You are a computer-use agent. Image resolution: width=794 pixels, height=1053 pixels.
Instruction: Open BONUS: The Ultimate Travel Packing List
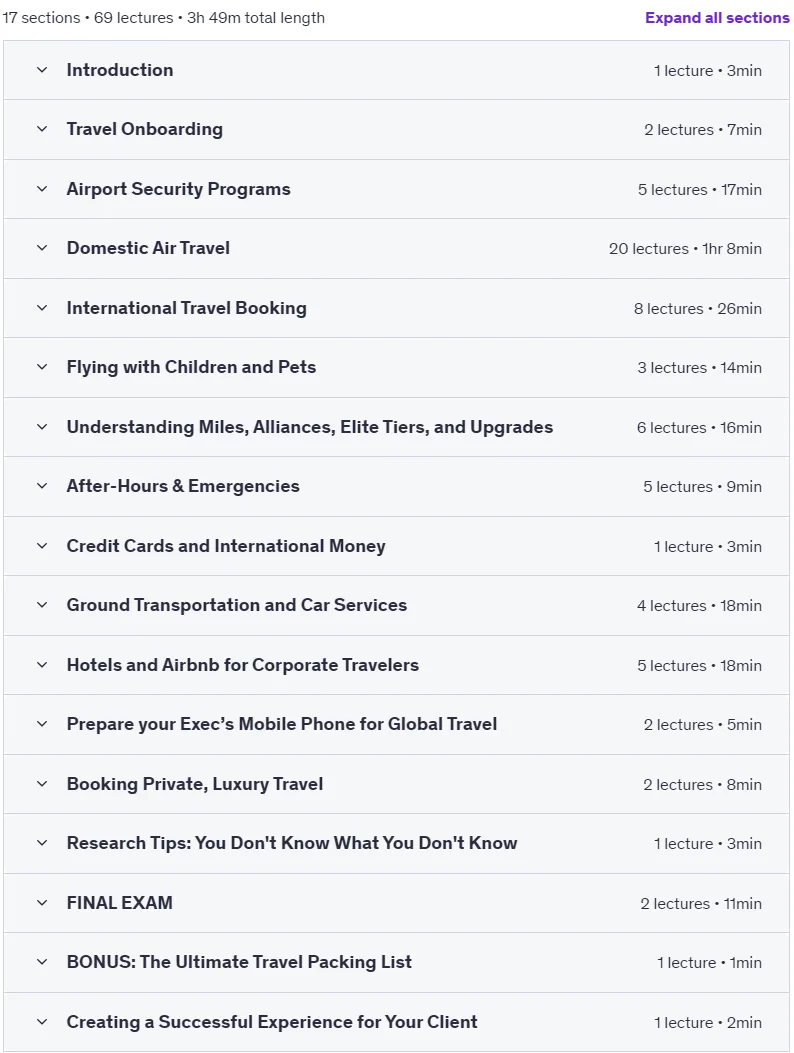click(239, 962)
